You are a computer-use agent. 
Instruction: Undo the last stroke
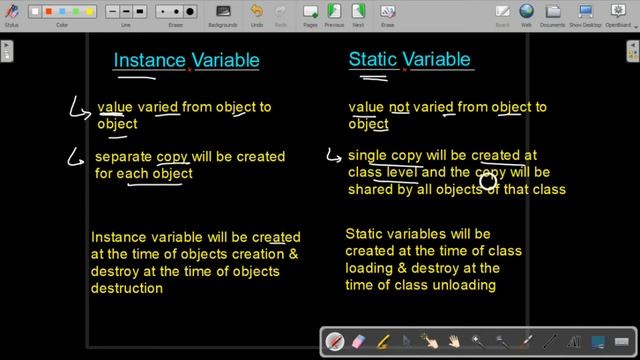[x=257, y=15]
